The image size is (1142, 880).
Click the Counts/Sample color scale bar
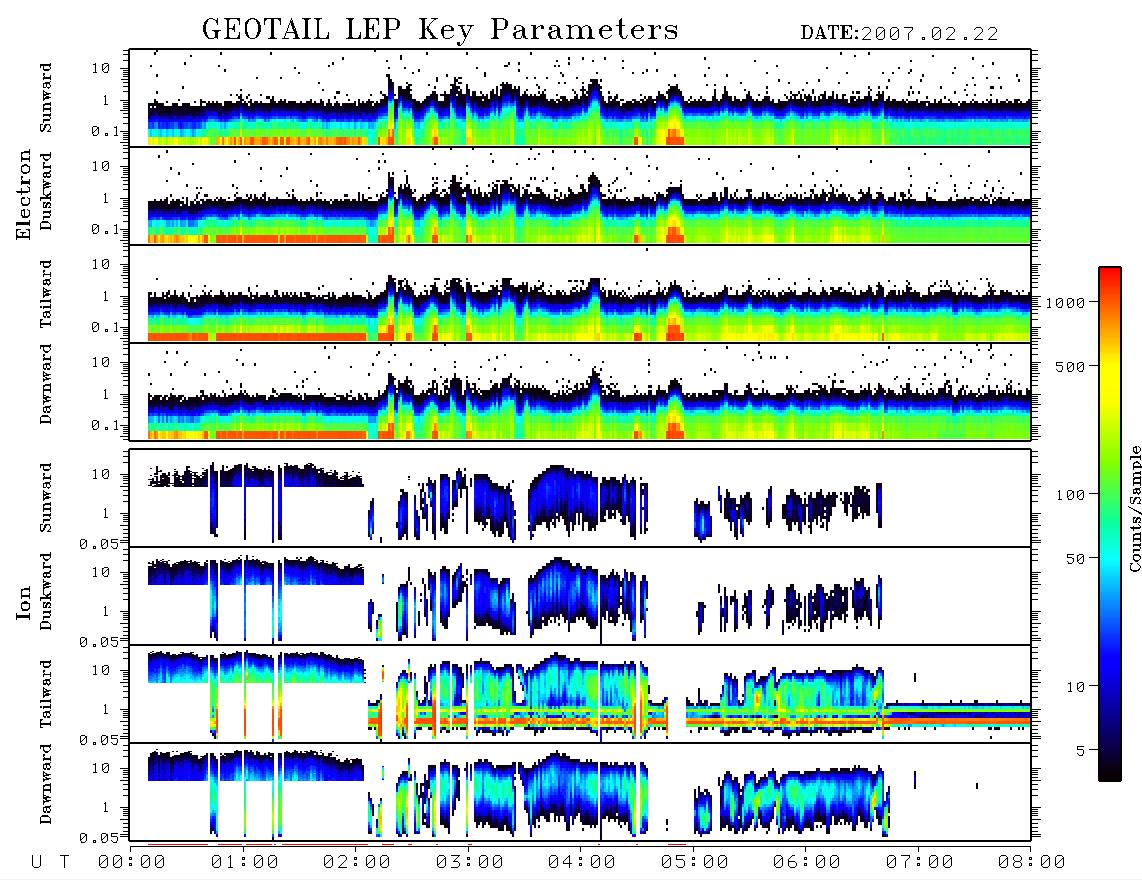(x=1110, y=524)
